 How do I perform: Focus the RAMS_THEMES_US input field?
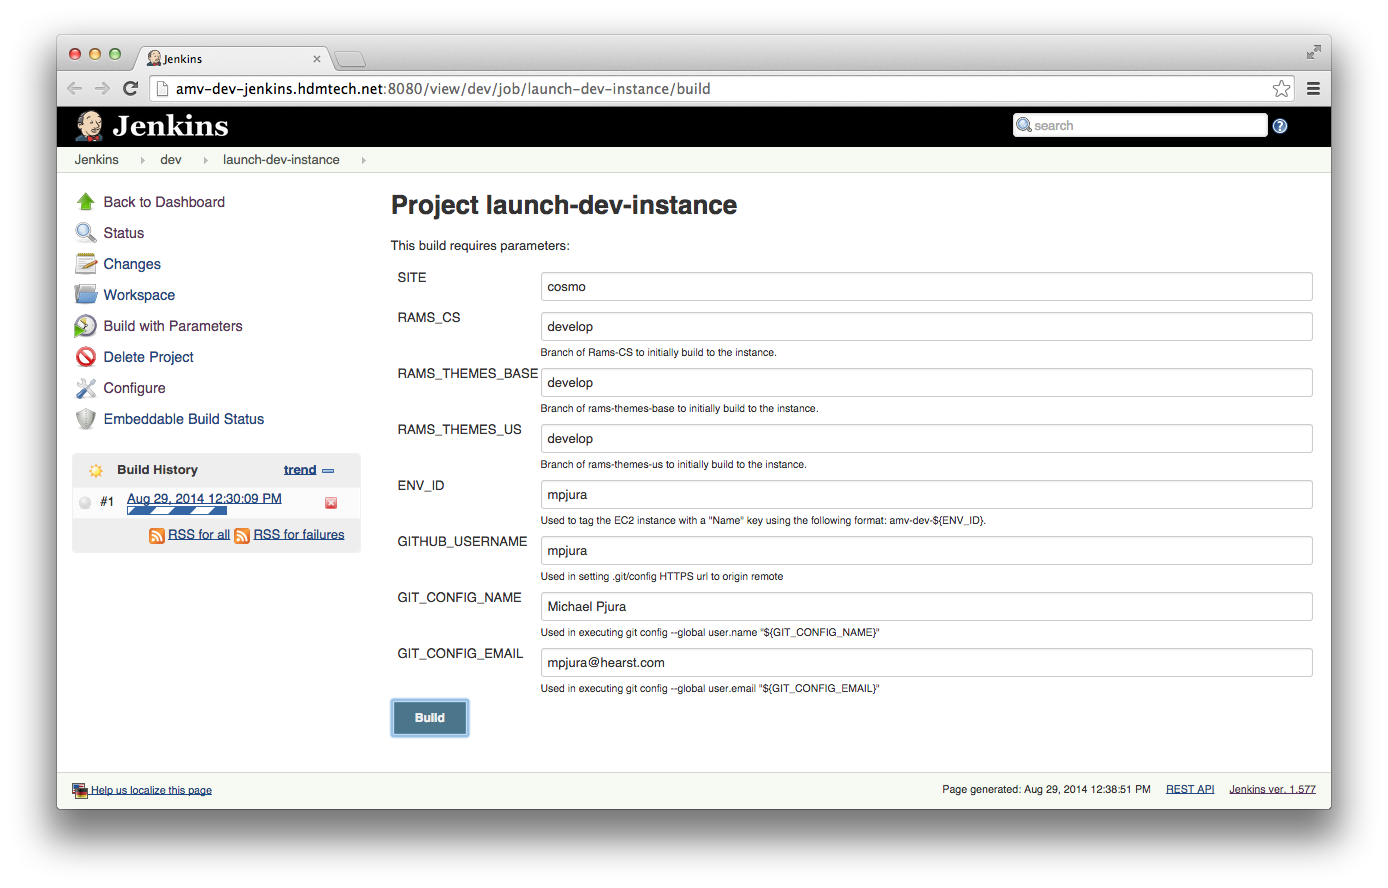pyautogui.click(x=926, y=439)
